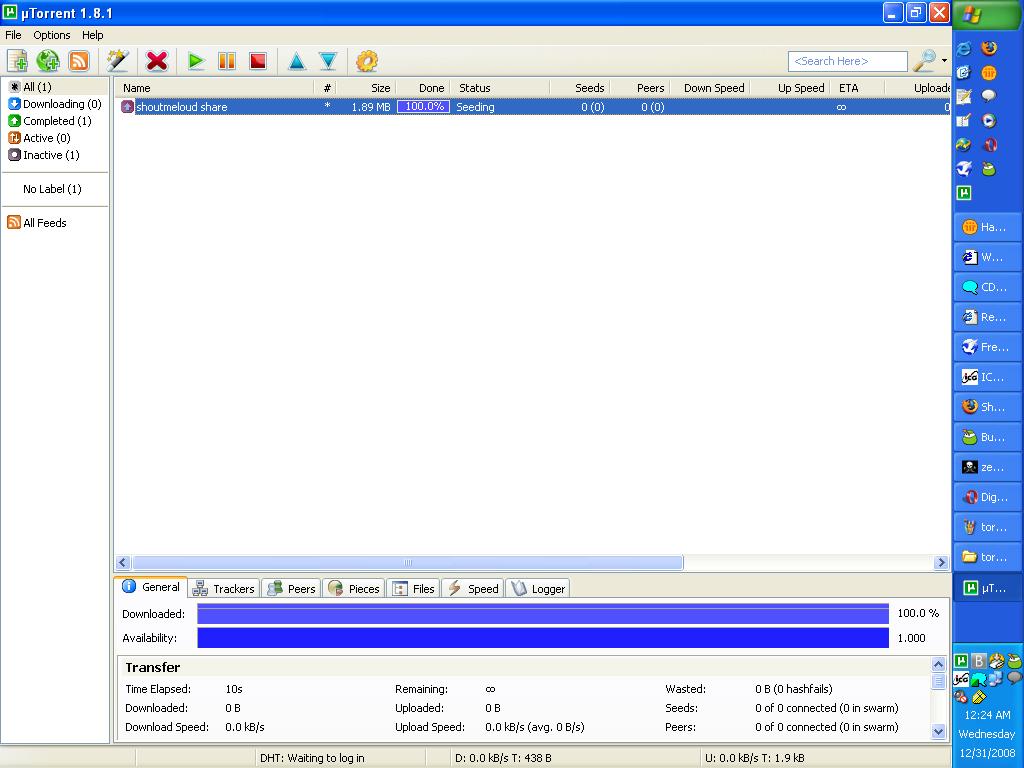Switch to the Trackers tab

[224, 588]
